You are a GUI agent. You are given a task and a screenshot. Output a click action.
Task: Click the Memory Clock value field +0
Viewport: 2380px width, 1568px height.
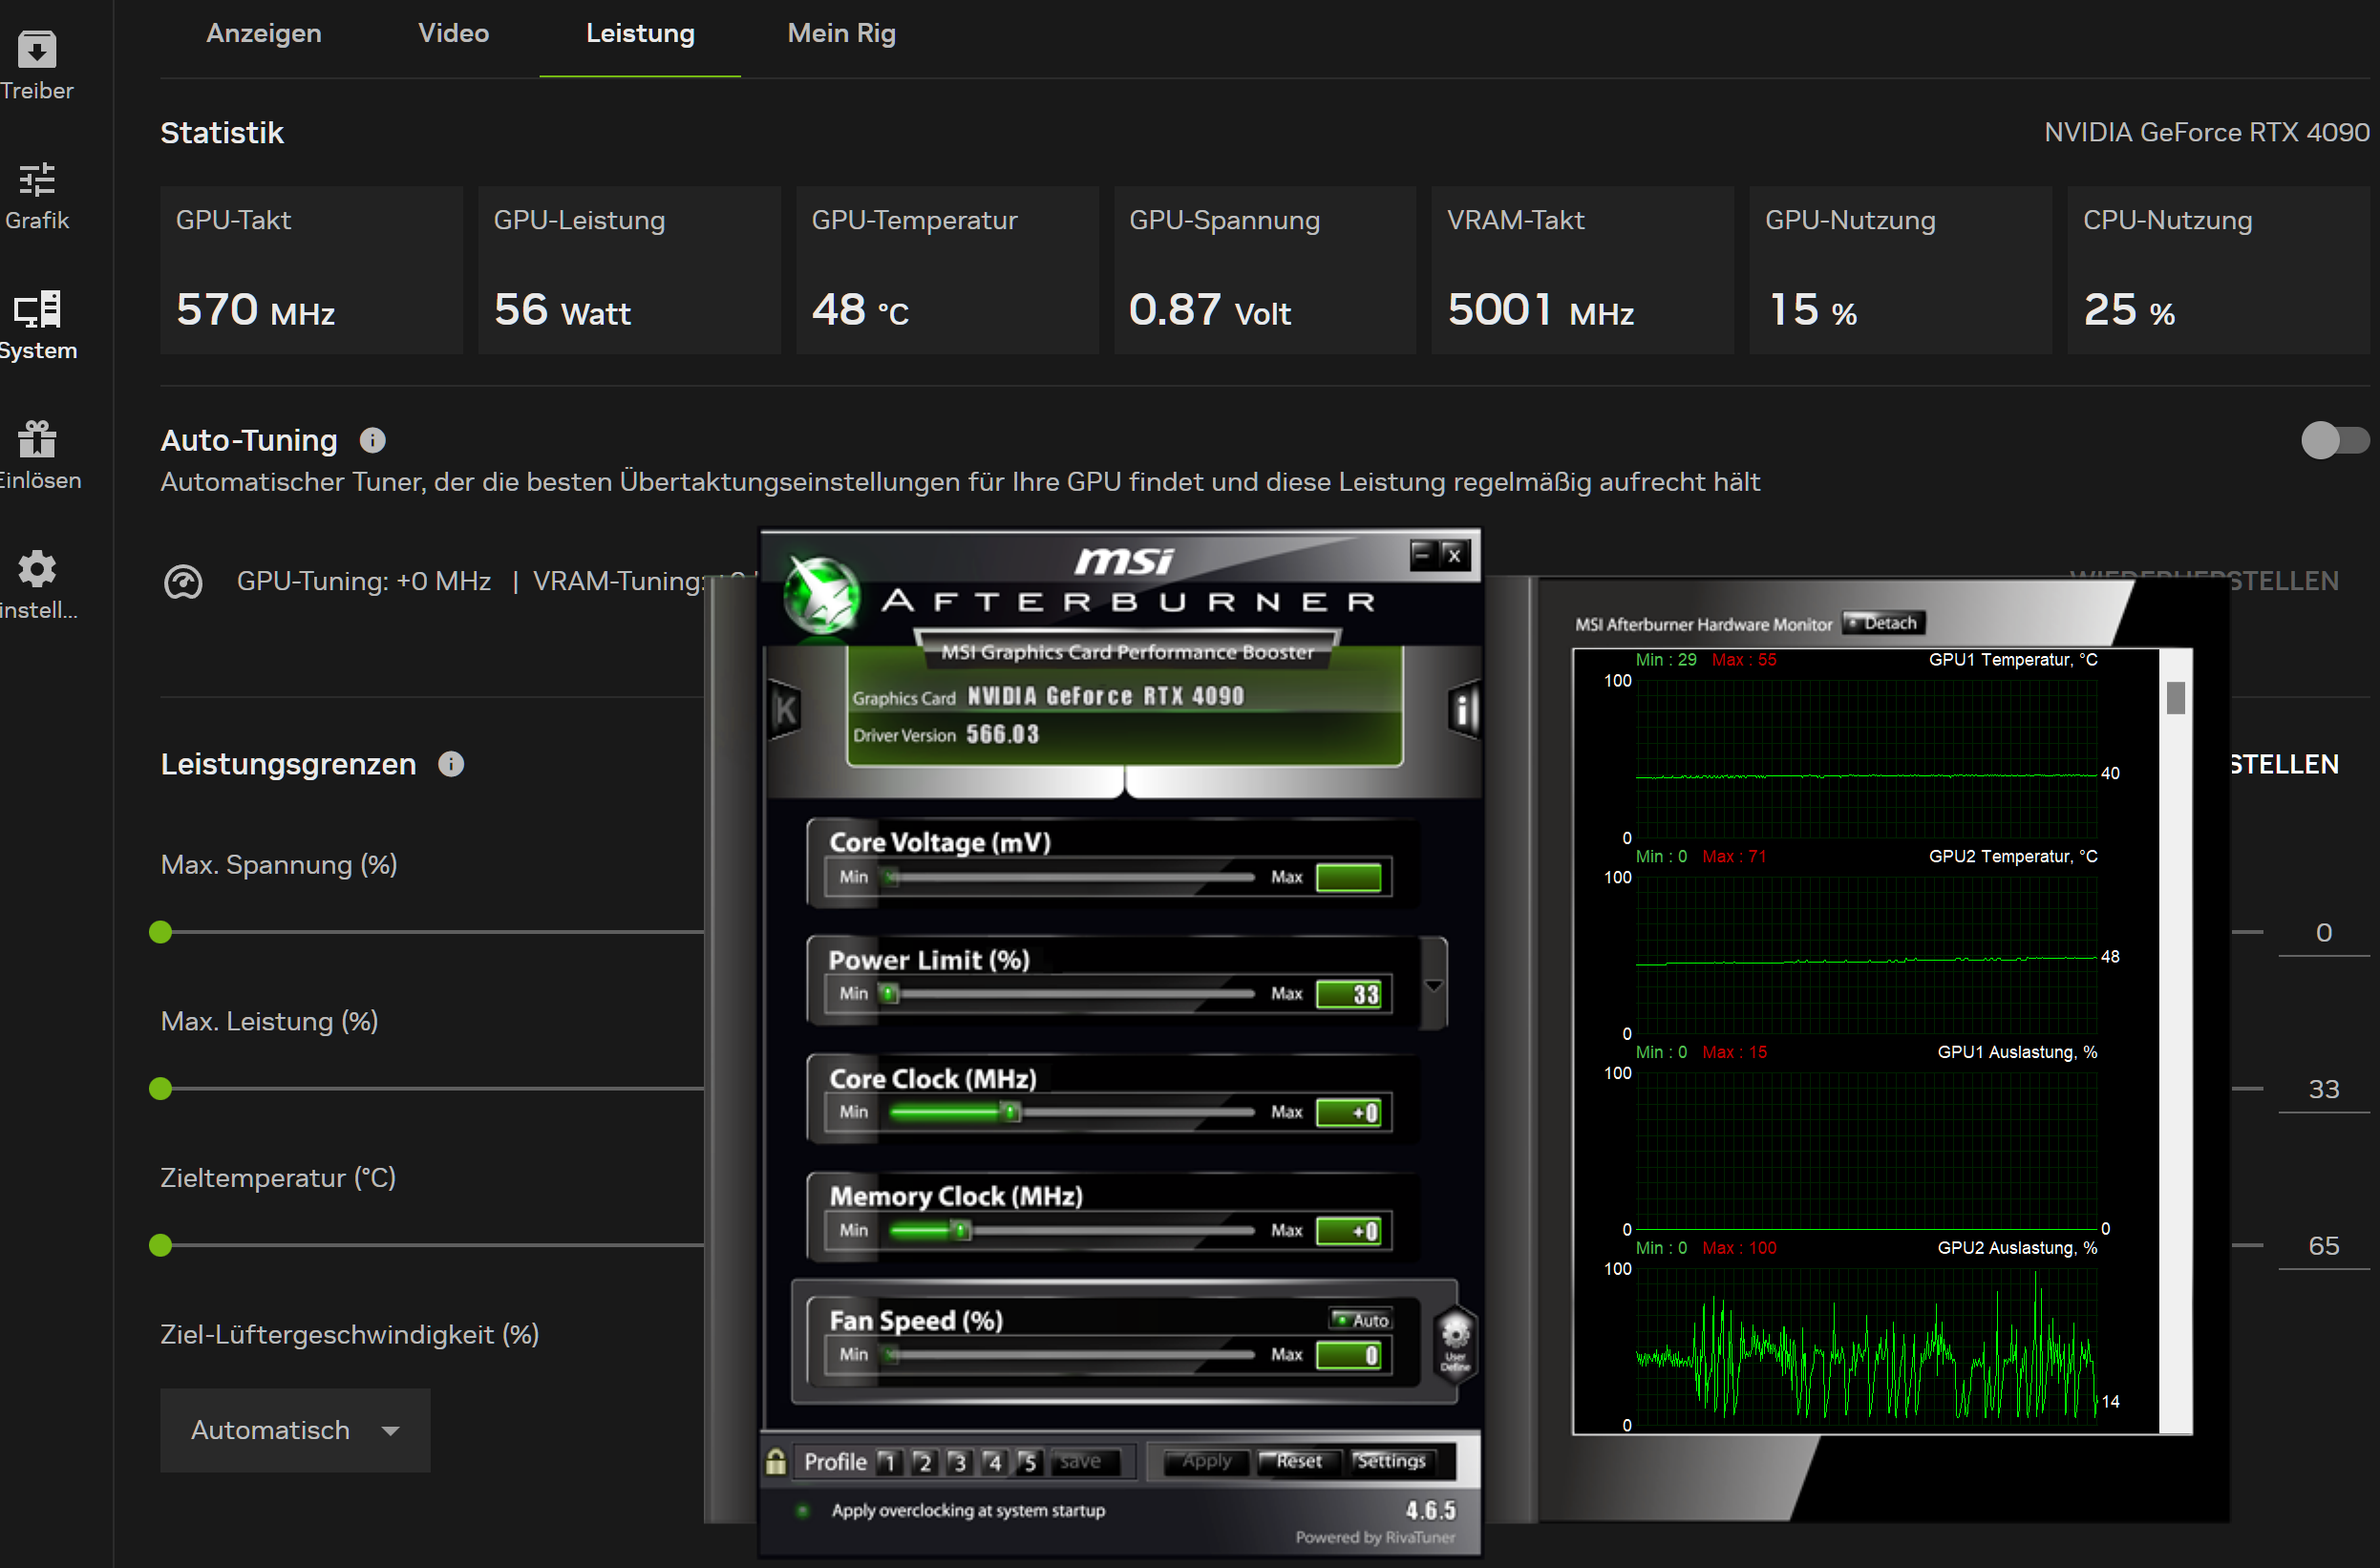[1349, 1230]
